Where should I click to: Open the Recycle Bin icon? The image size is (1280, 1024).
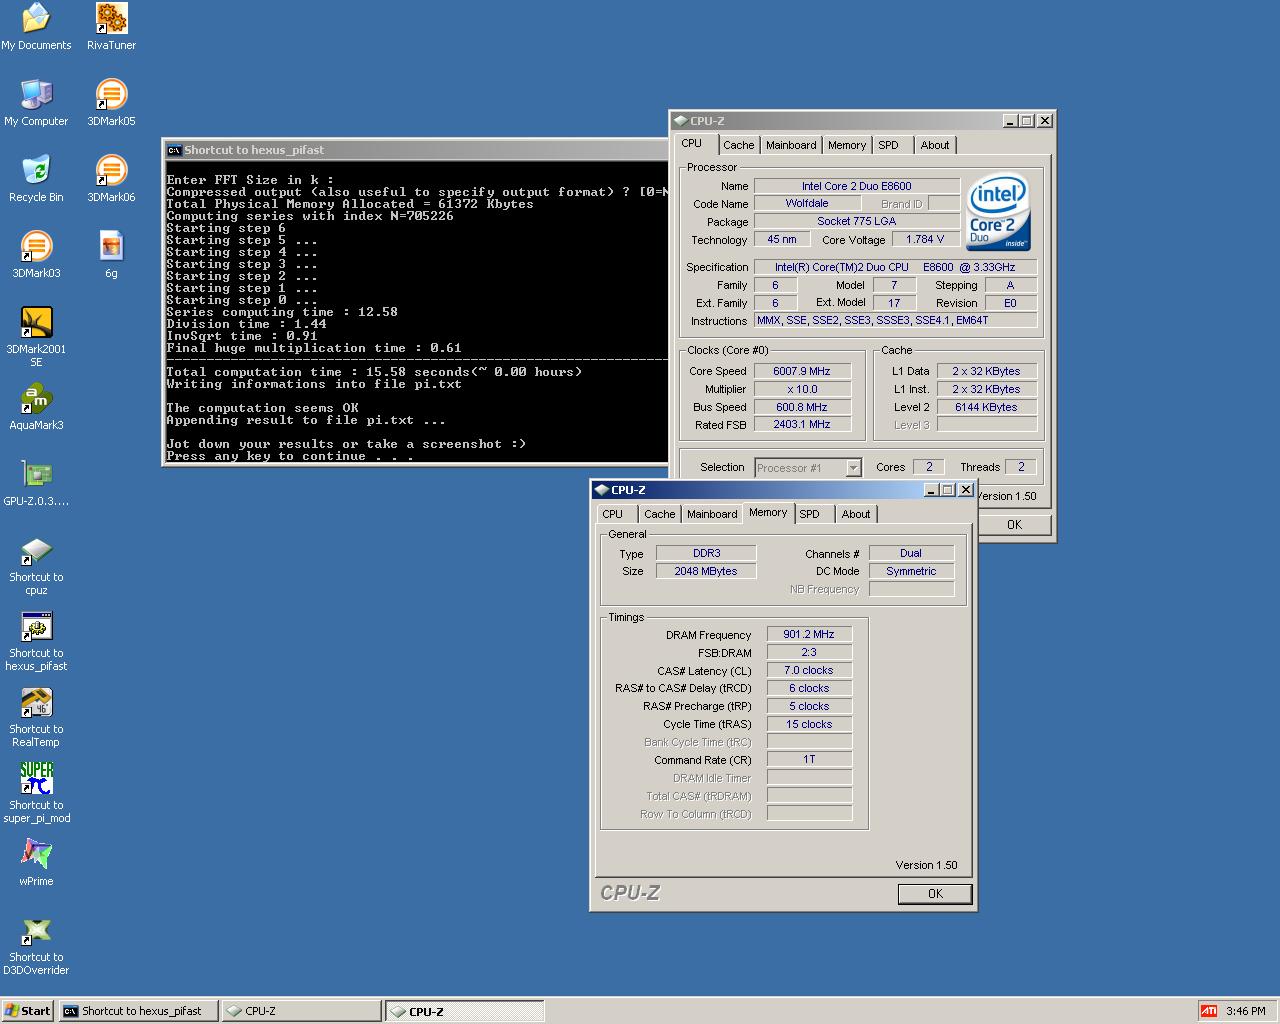pos(36,179)
